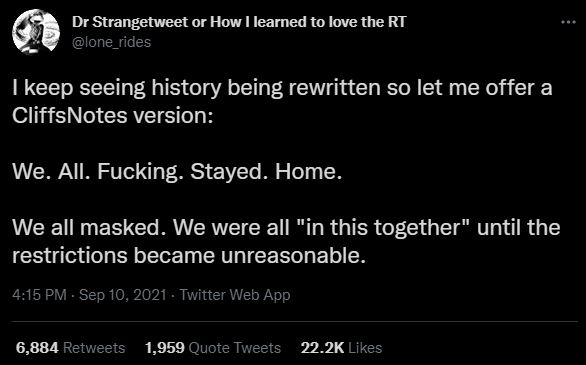This screenshot has height=365, width=586.
Task: Click the 'restrictions became unreasonable' text
Action: pos(188,256)
